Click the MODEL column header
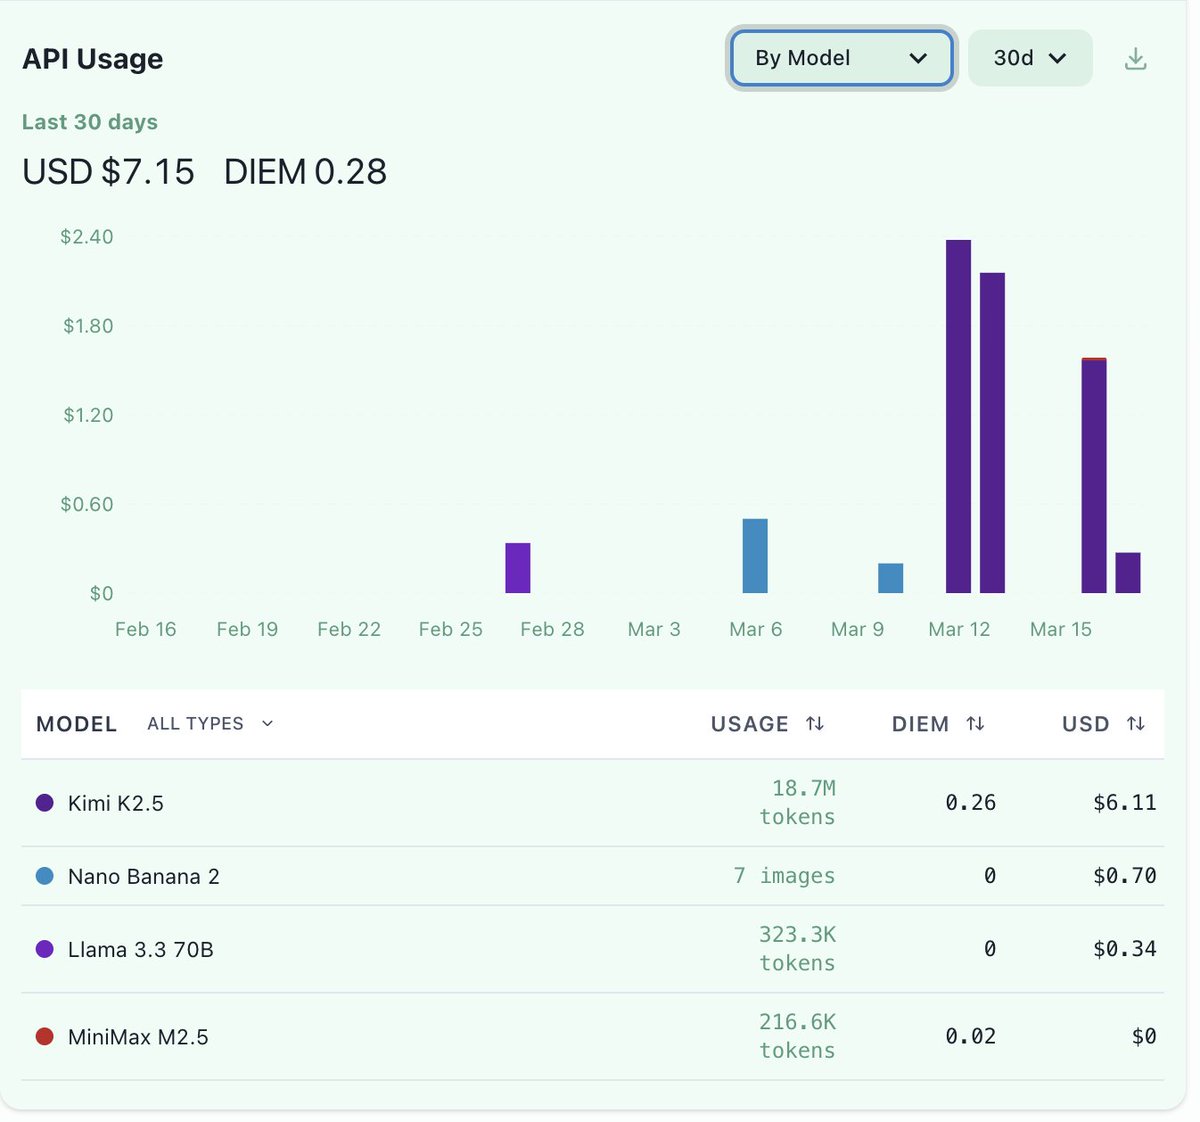 coord(76,724)
